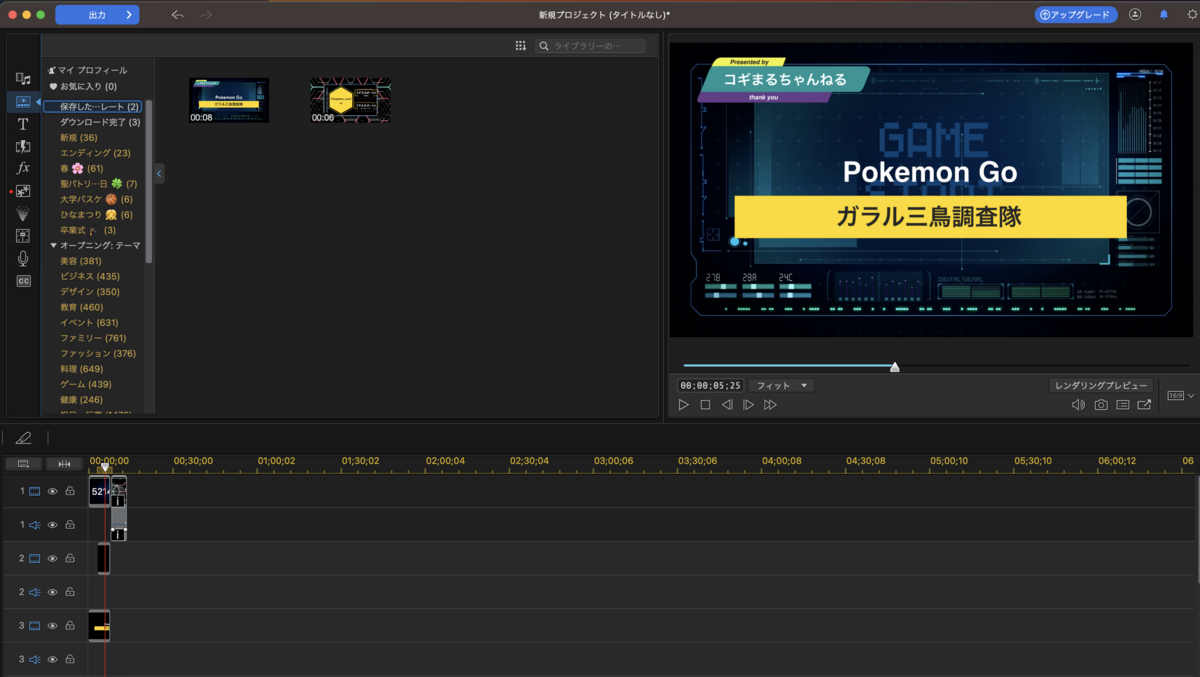Click the library category list scrollbar

click(149, 180)
